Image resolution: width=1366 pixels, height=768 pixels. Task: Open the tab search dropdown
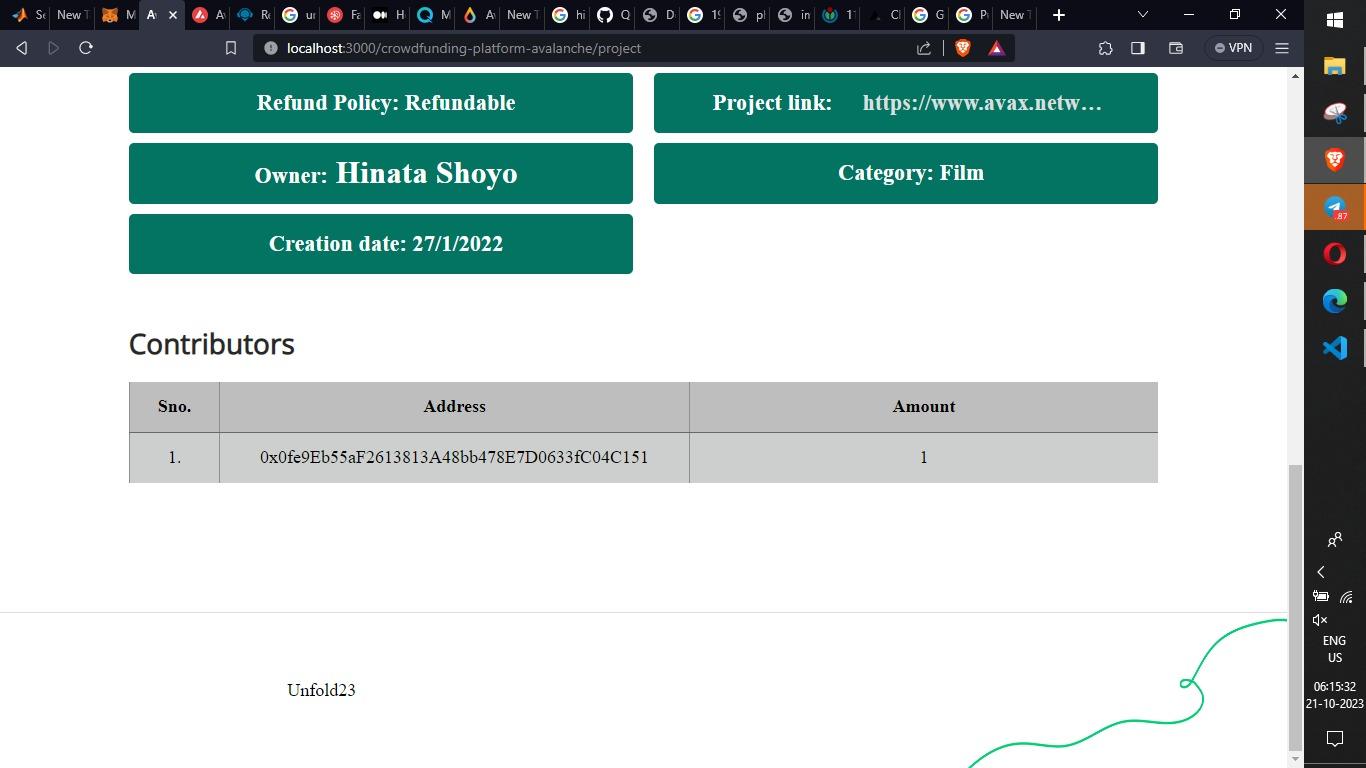tap(1143, 15)
